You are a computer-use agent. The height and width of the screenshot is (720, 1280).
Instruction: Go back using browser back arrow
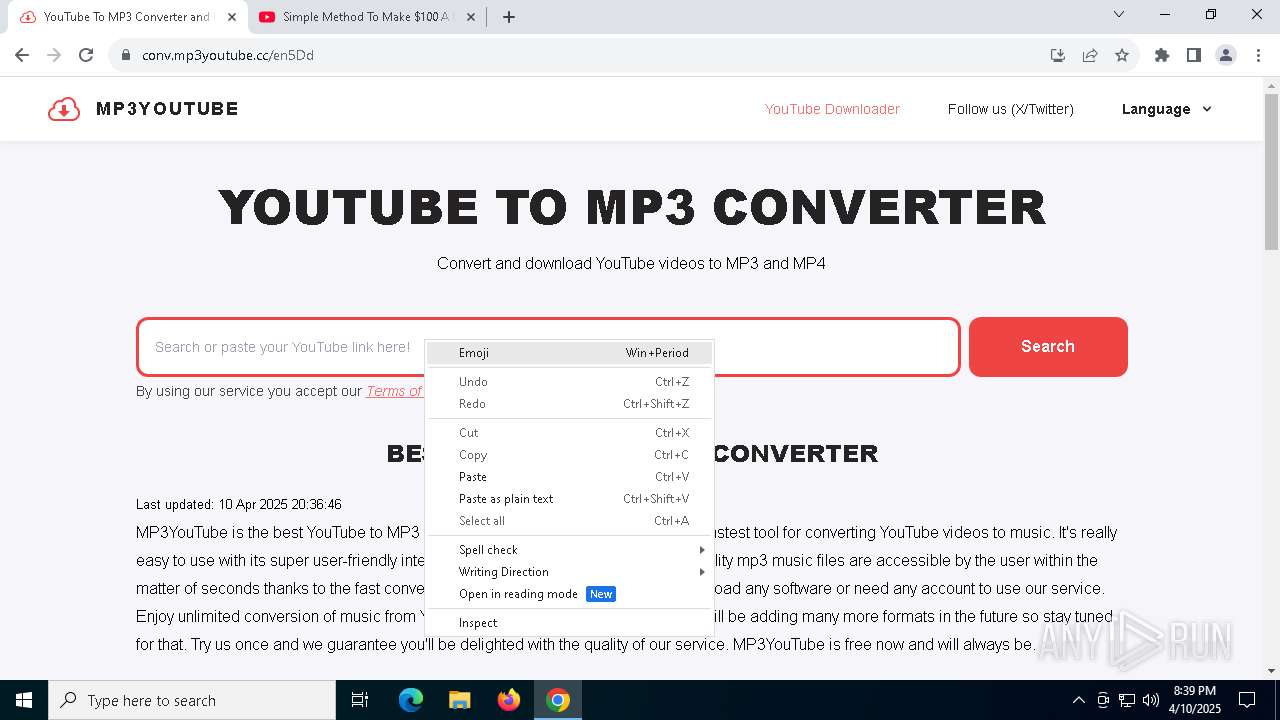(22, 55)
